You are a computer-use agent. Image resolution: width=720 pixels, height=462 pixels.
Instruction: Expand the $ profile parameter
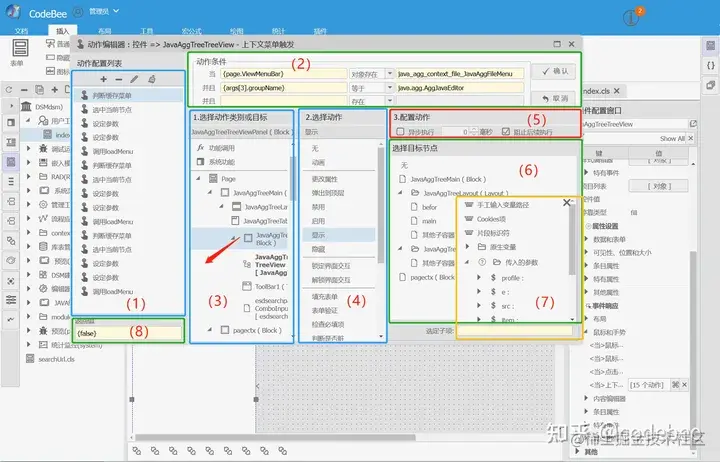point(479,278)
